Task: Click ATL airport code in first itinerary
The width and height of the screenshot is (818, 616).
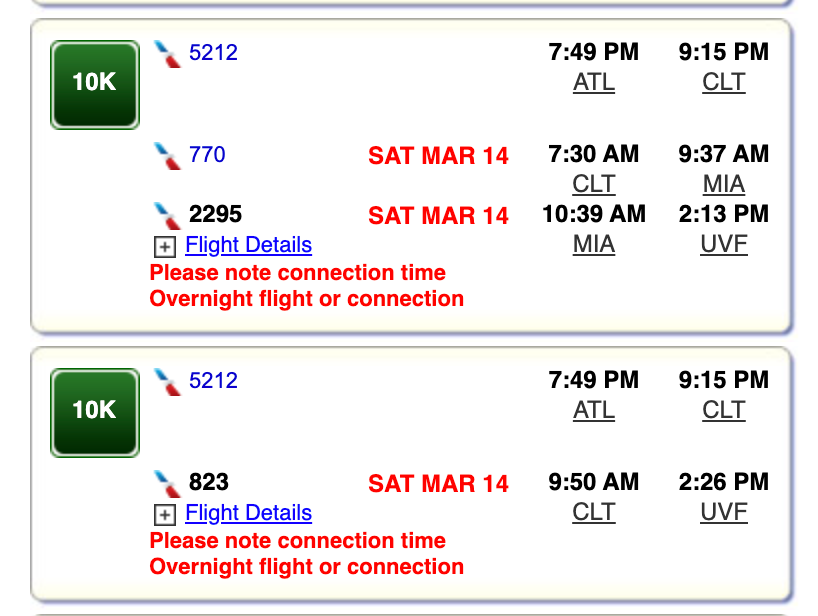Action: [x=593, y=82]
